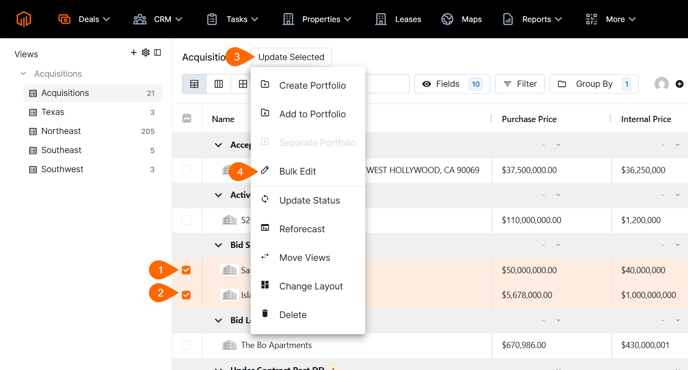
Task: Collapse the Acquisitions tree group
Action: click(23, 74)
